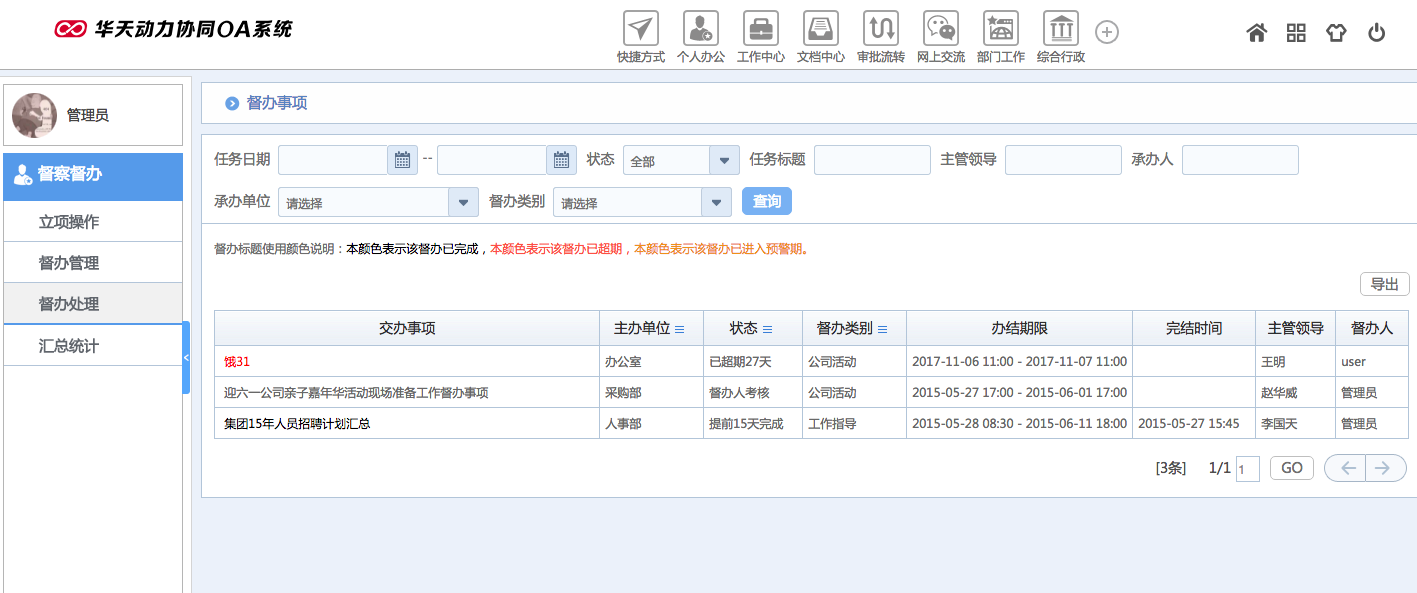Open the start date calendar picker
The image size is (1417, 593).
402,160
